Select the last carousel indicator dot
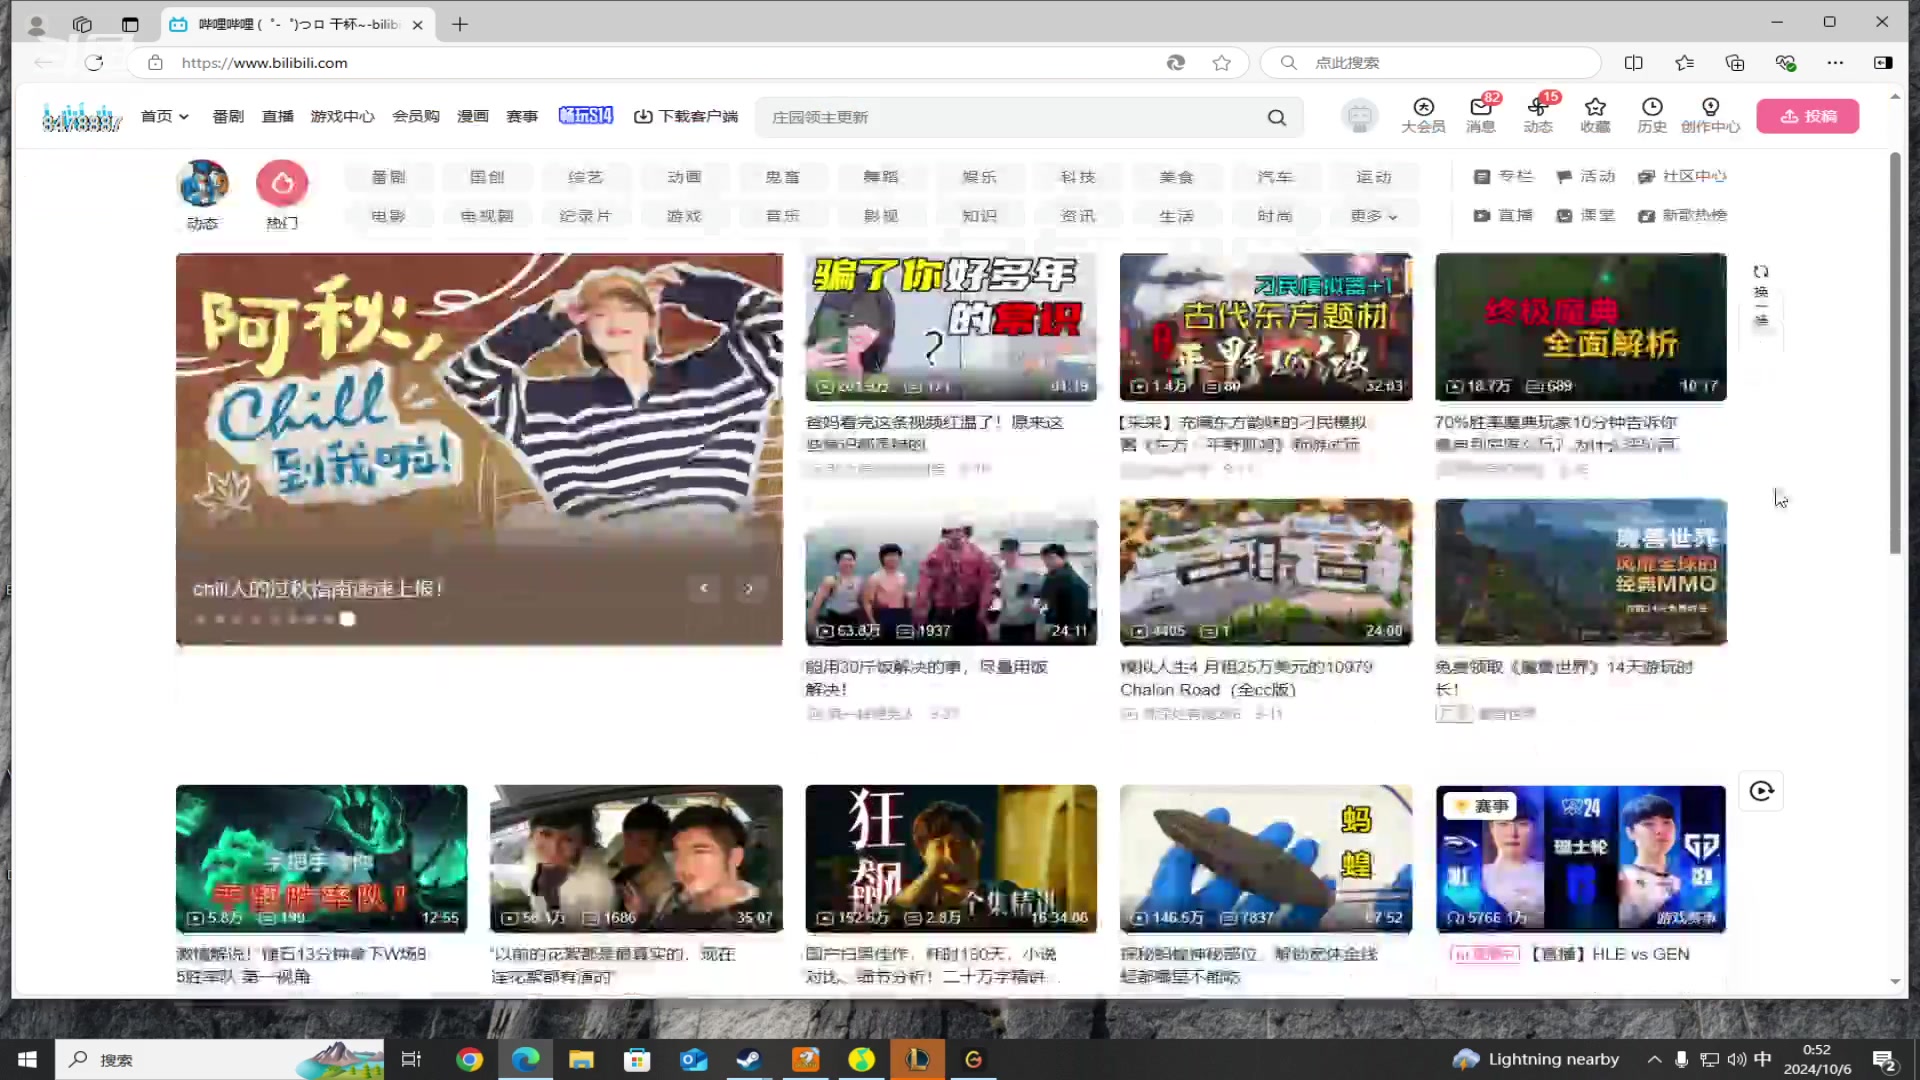1920x1080 pixels. (x=347, y=619)
